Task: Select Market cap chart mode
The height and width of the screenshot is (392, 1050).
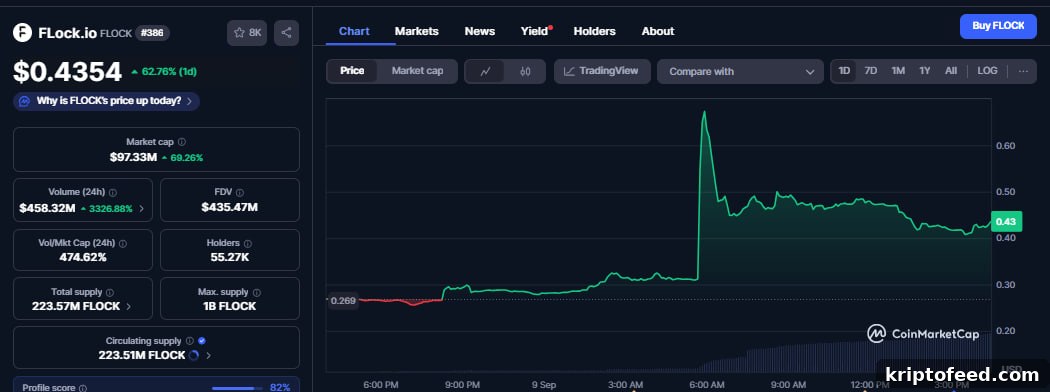Action: coord(417,71)
